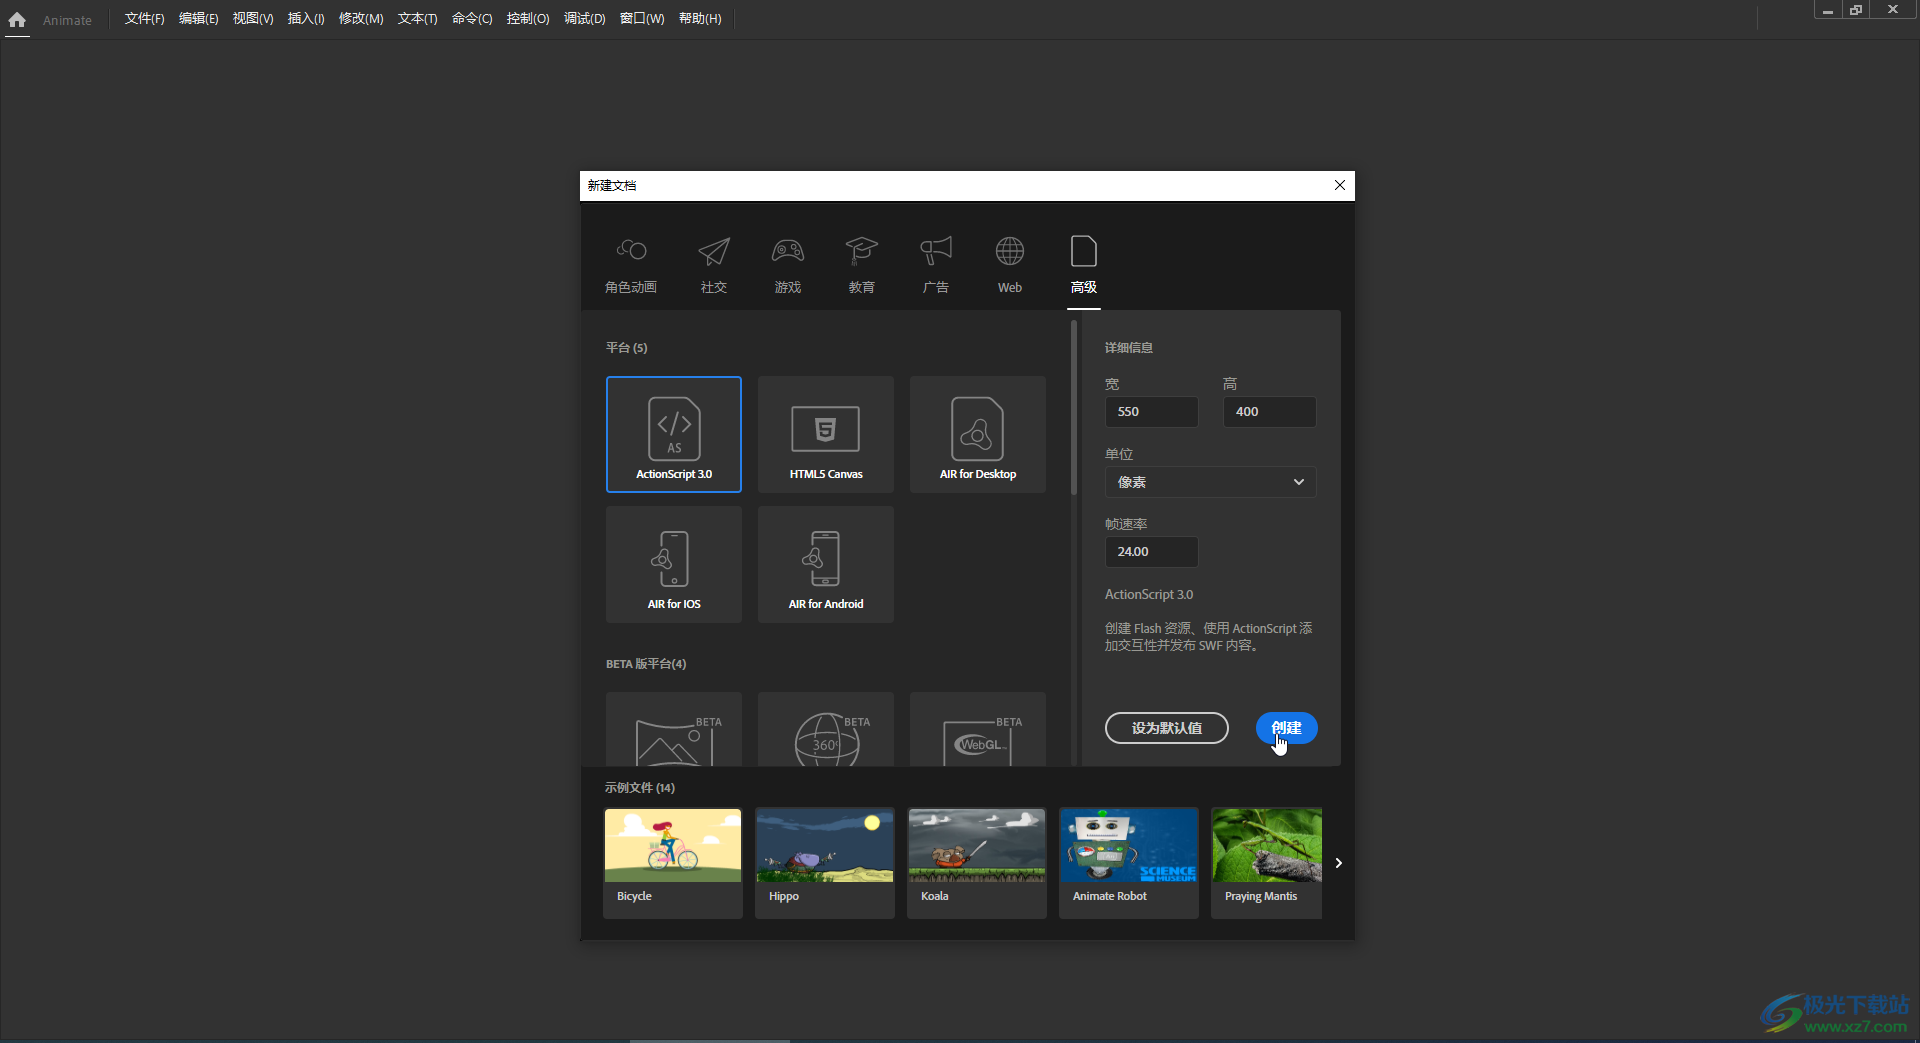Open the Praying Mantis sample file
This screenshot has width=1920, height=1043.
point(1266,863)
